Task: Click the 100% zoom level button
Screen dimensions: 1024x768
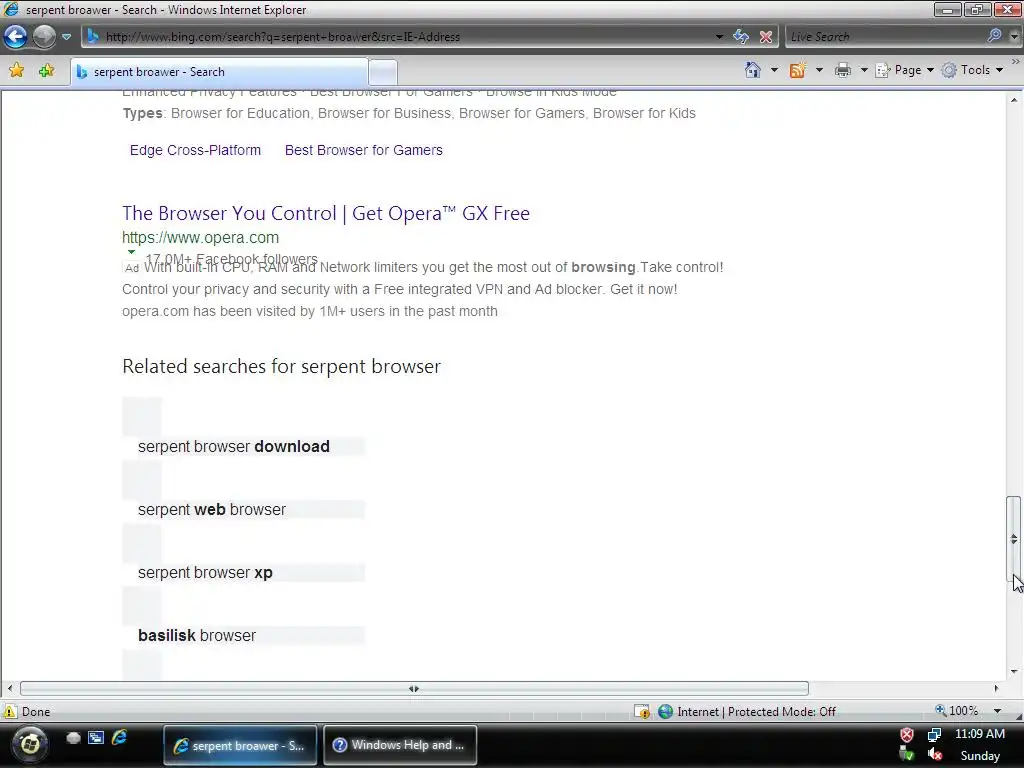Action: [957, 711]
